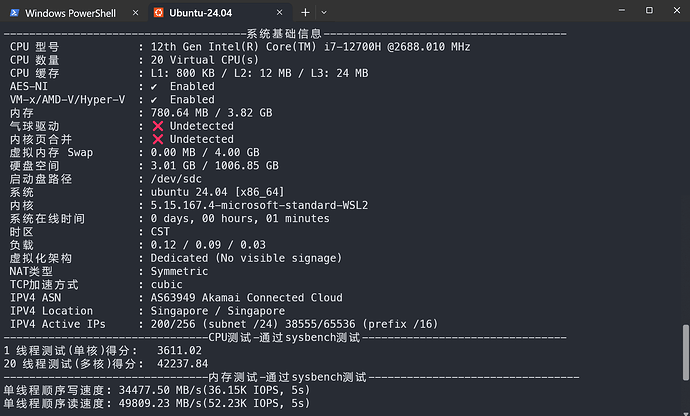The height and width of the screenshot is (416, 690).
Task: Close the Windows PowerShell tab
Action: tap(136, 13)
